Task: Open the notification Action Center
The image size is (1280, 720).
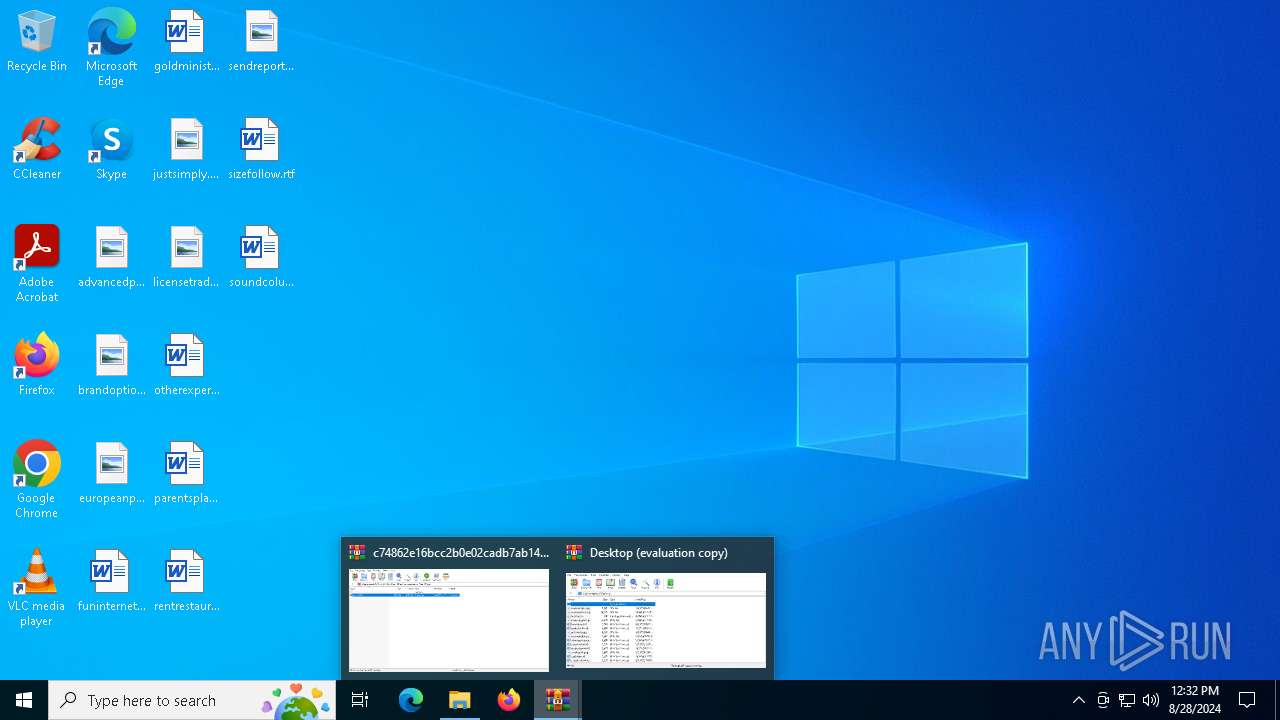Action: pos(1247,700)
